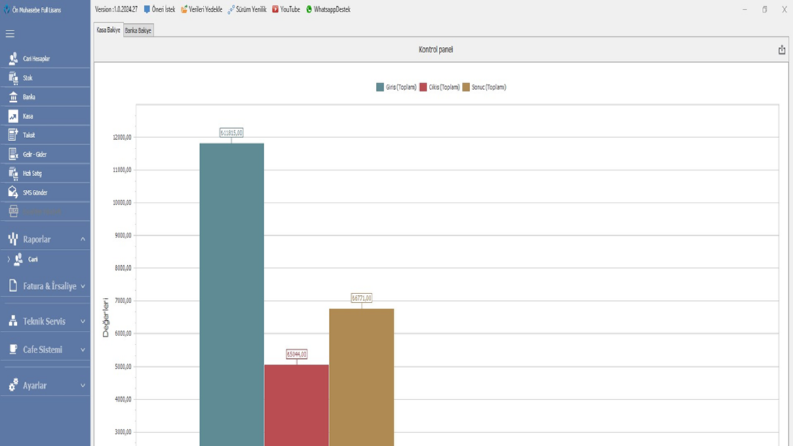Open the Taksit icon in the sidebar
793x446 pixels.
[x=13, y=135]
